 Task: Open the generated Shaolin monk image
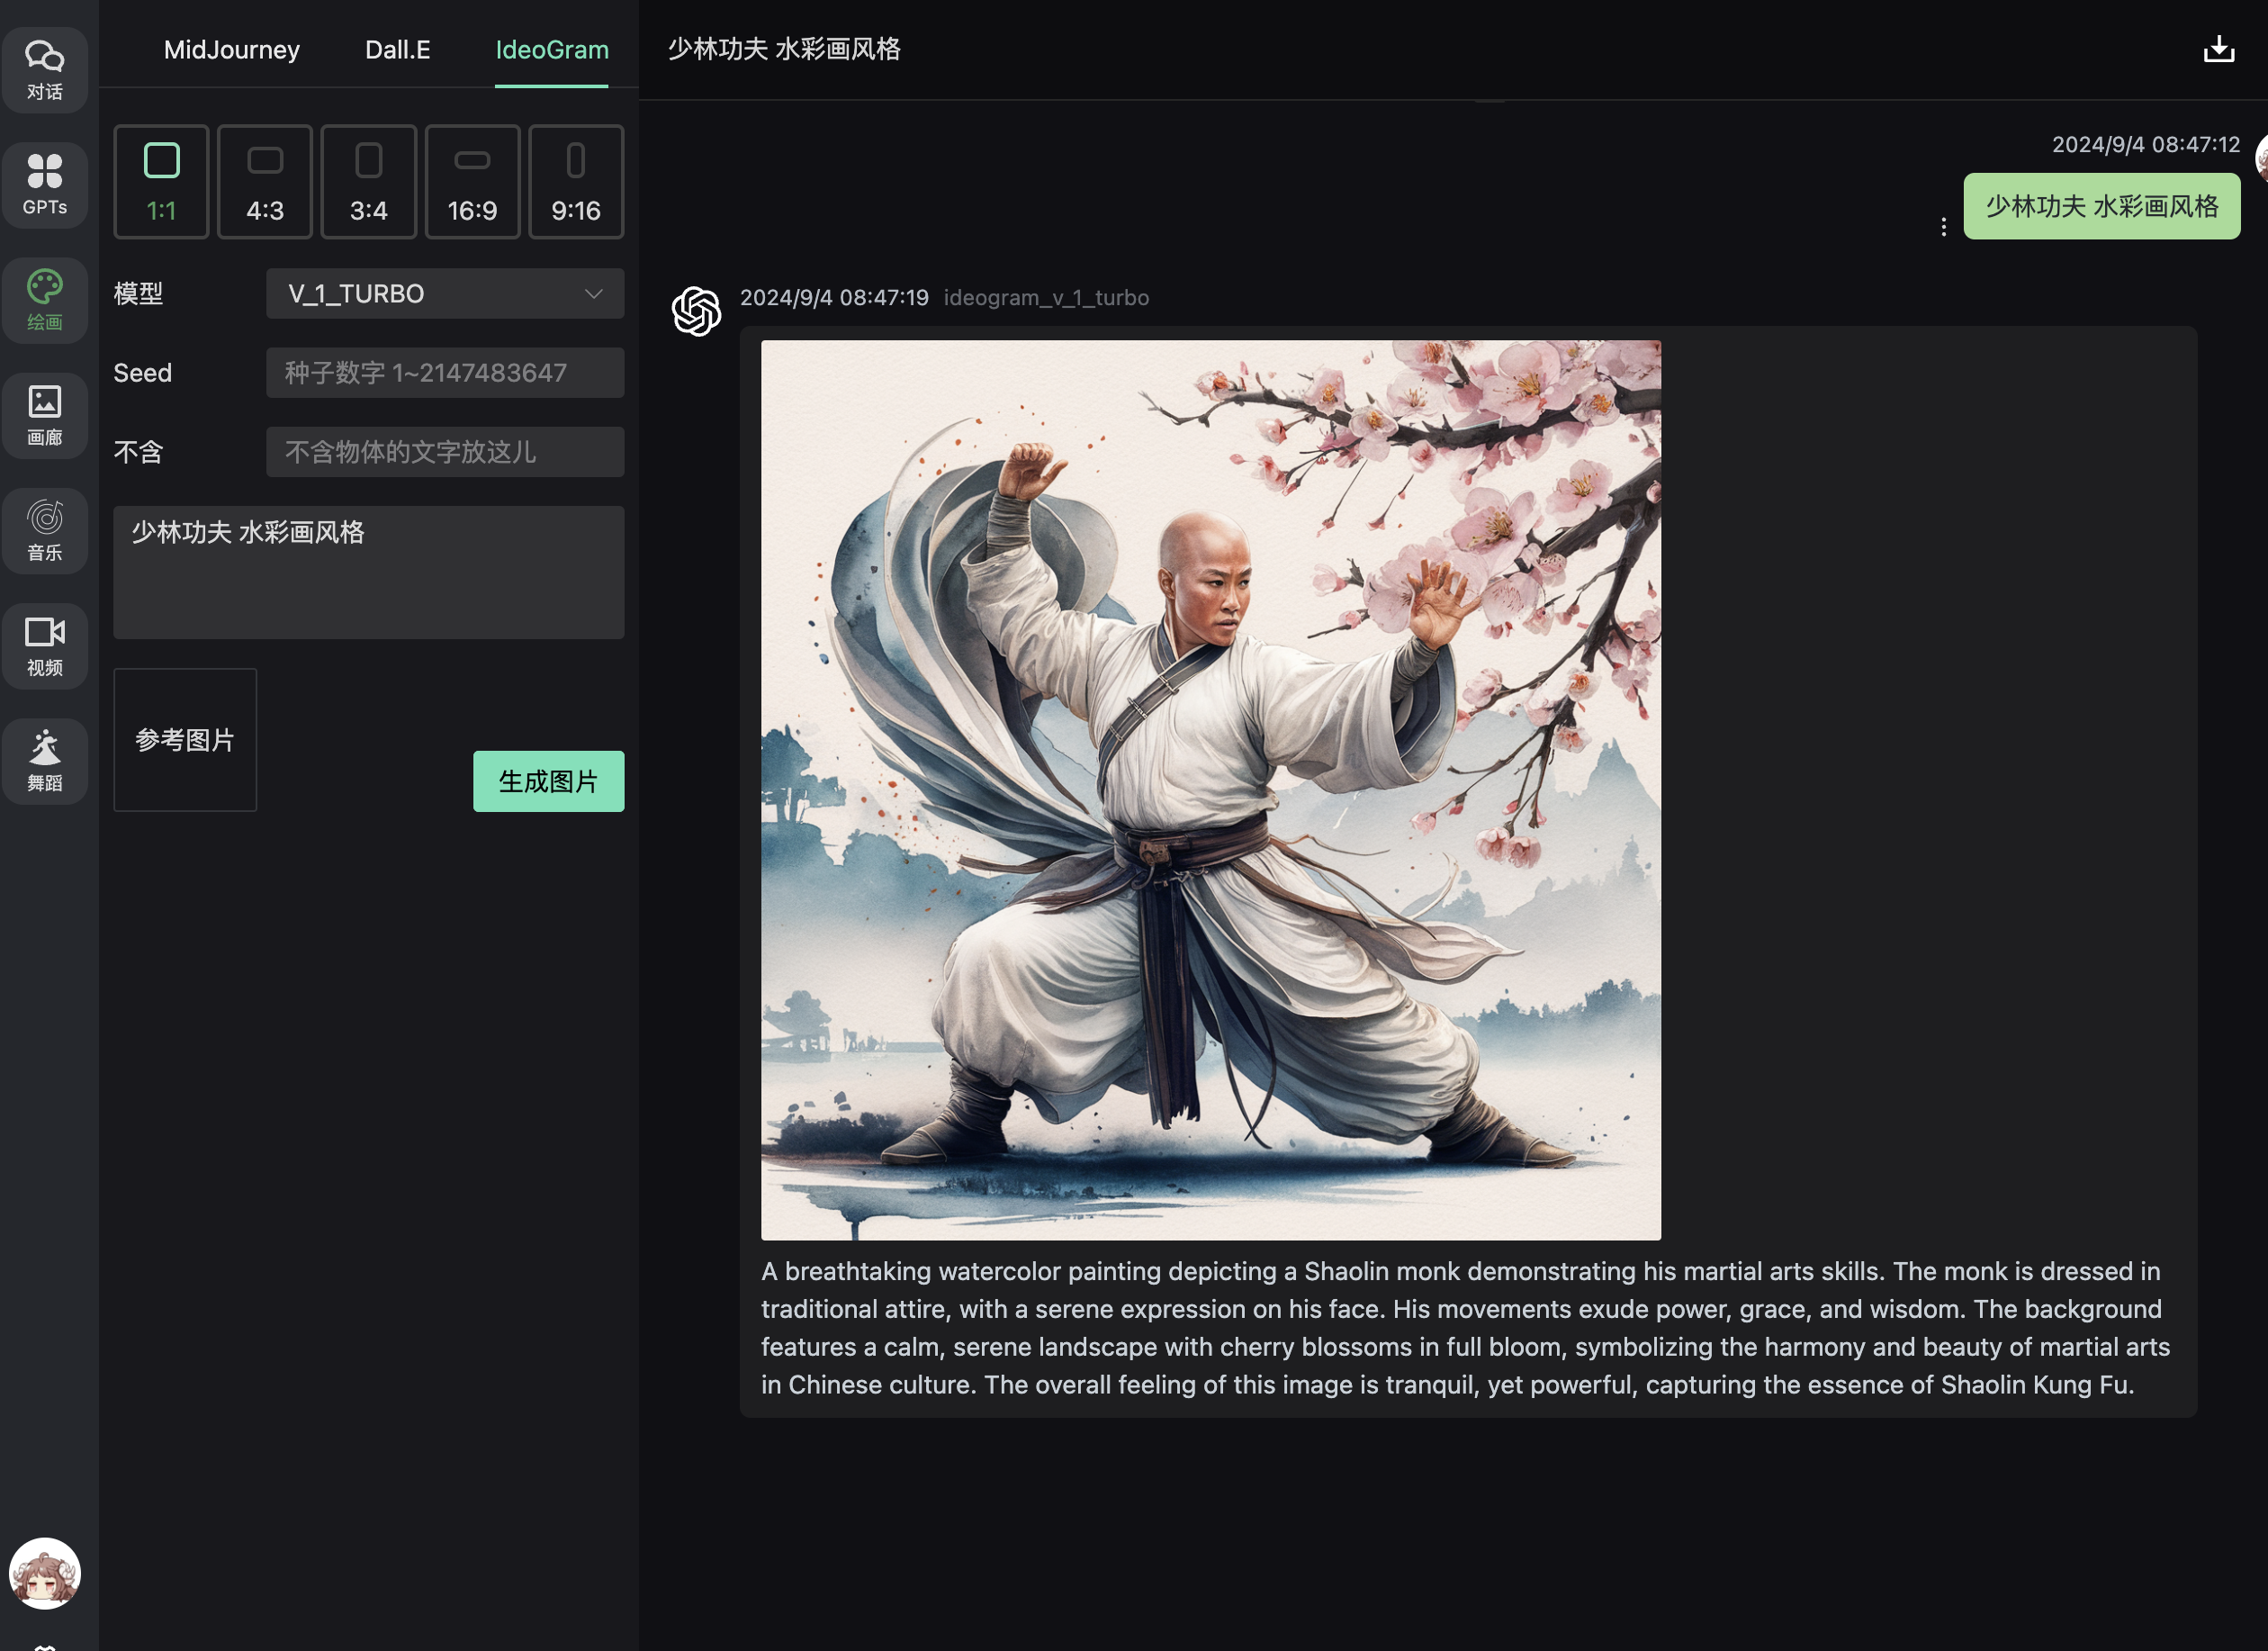coord(1210,790)
